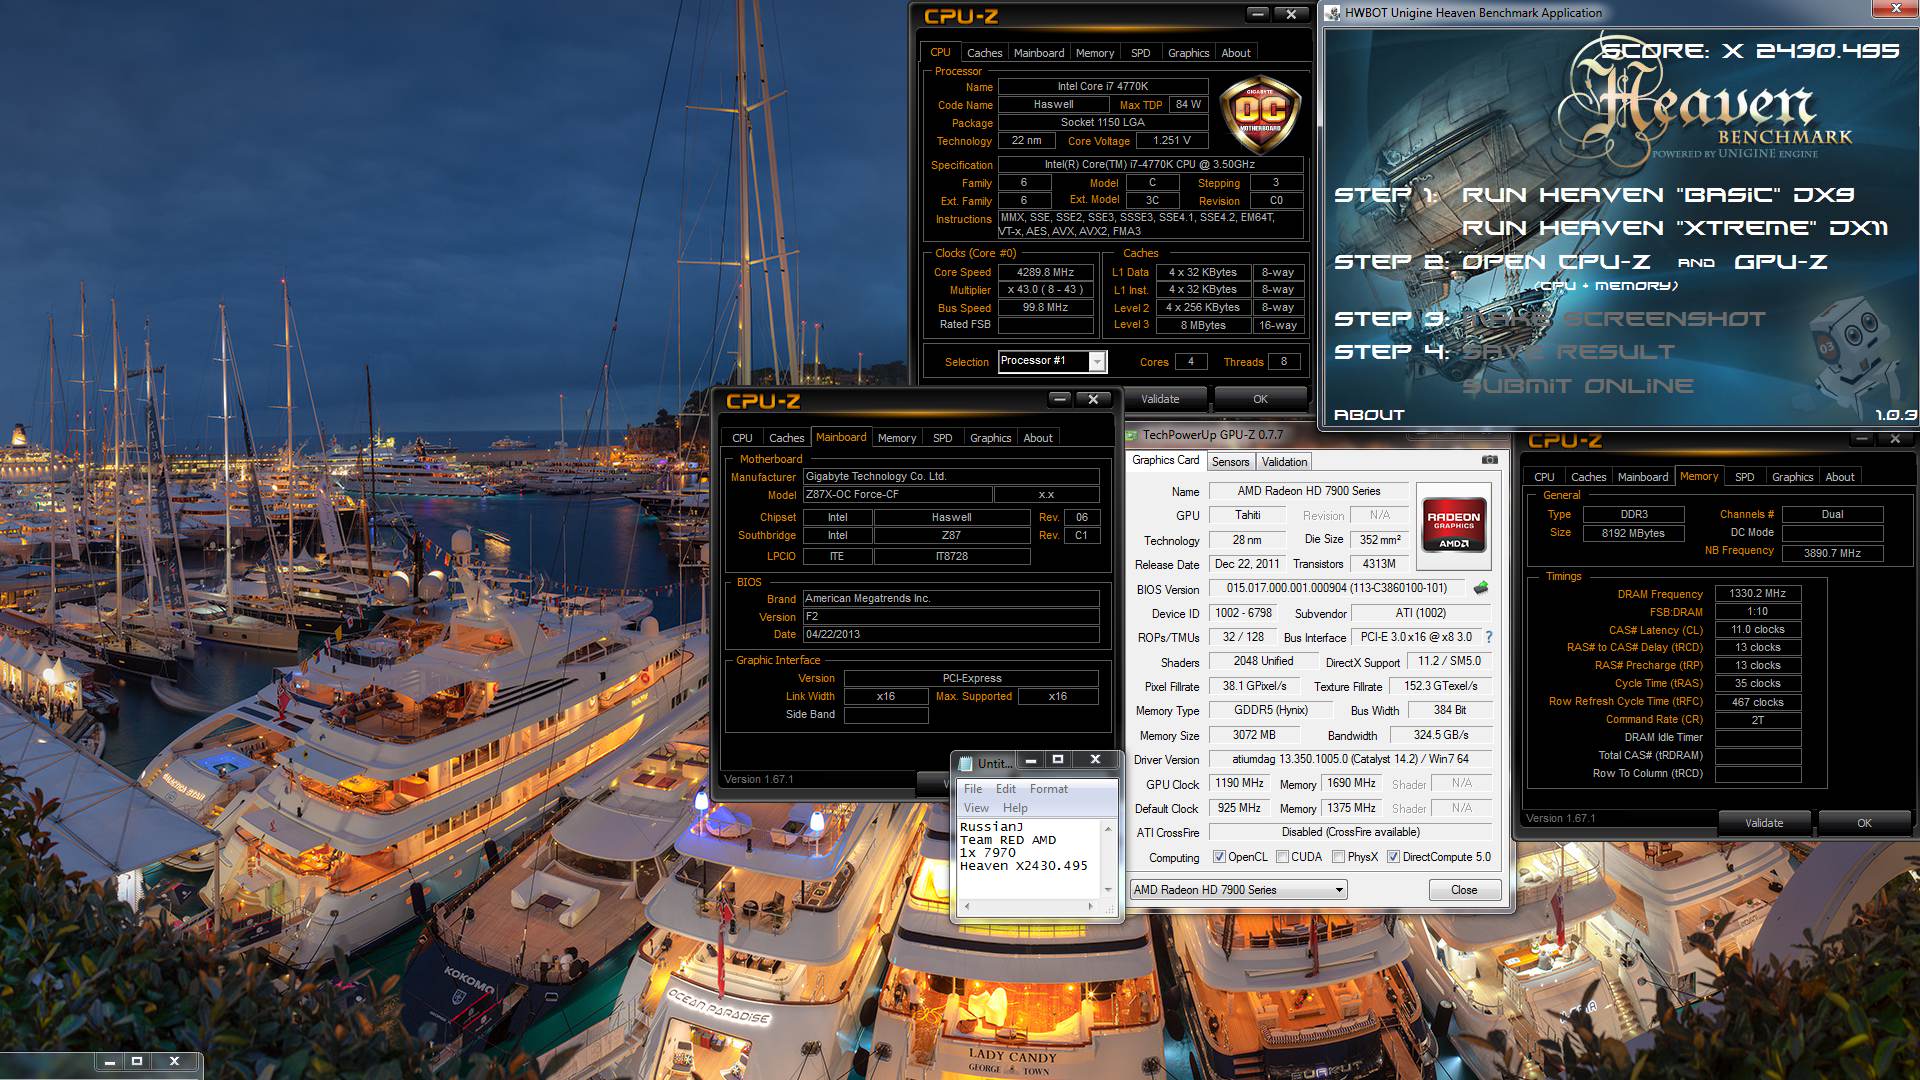Open About tab in top CPU-Z window
Image resolution: width=1920 pixels, height=1080 pixels.
click(1235, 53)
